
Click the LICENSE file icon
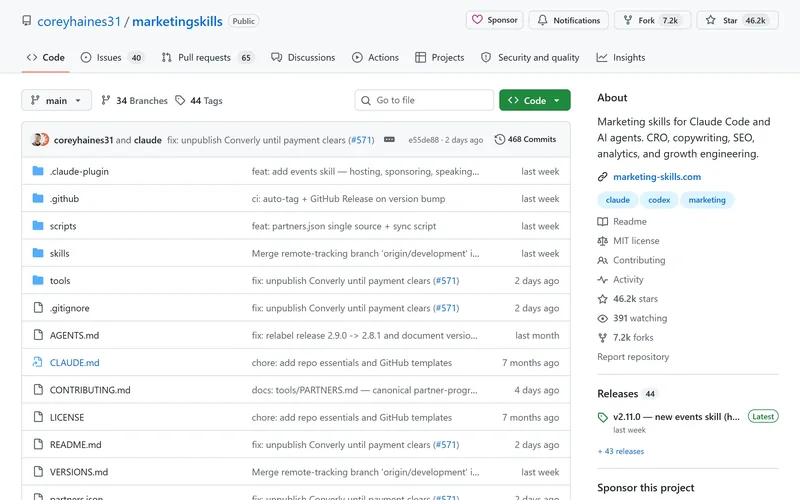click(38, 417)
